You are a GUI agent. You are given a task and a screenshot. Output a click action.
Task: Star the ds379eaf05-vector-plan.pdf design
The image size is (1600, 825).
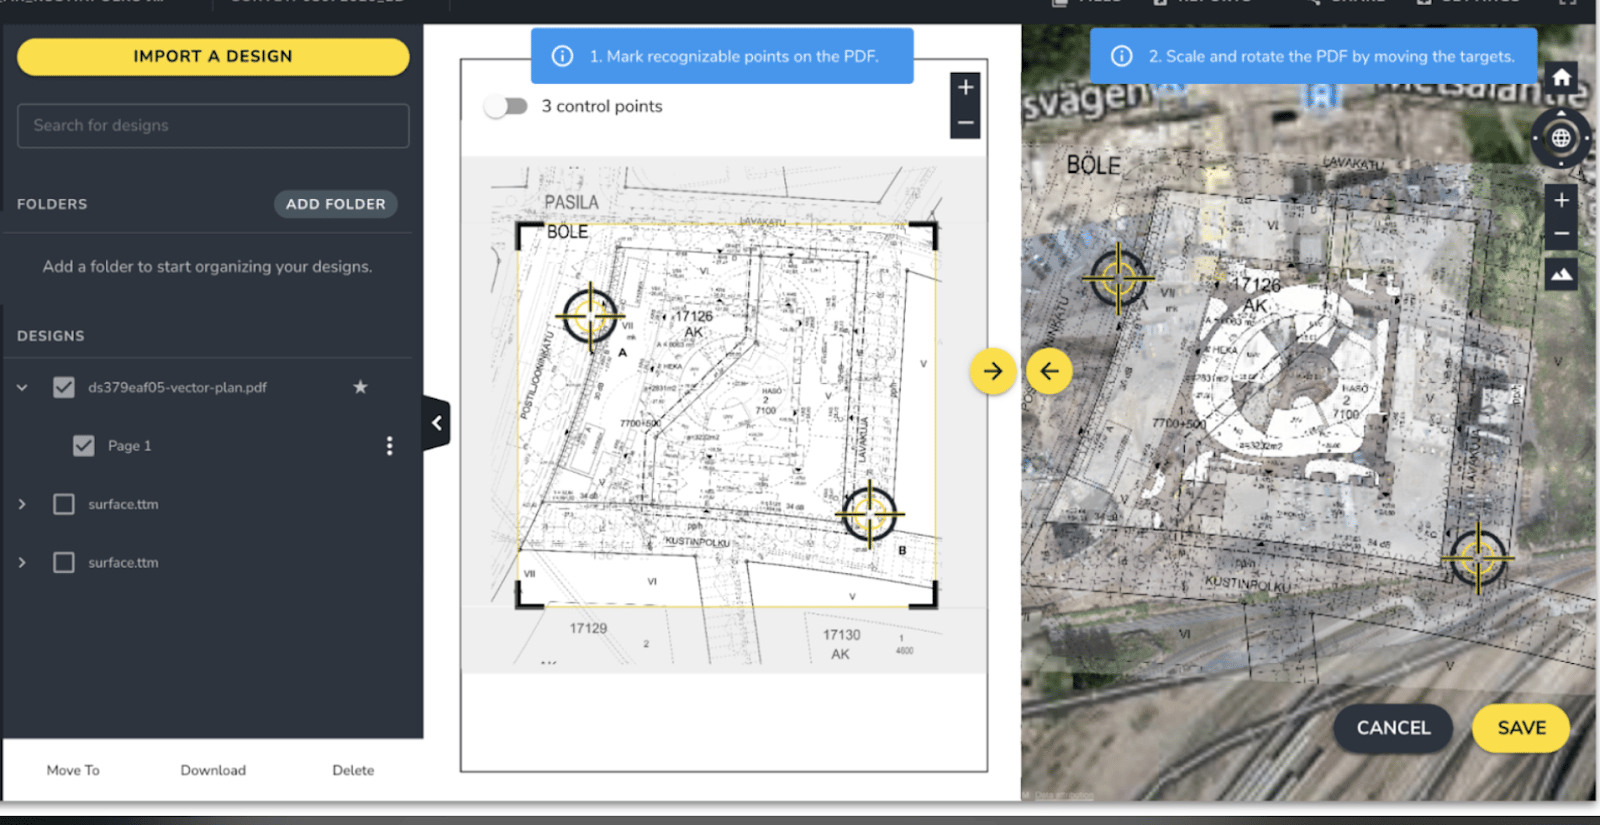tap(360, 387)
